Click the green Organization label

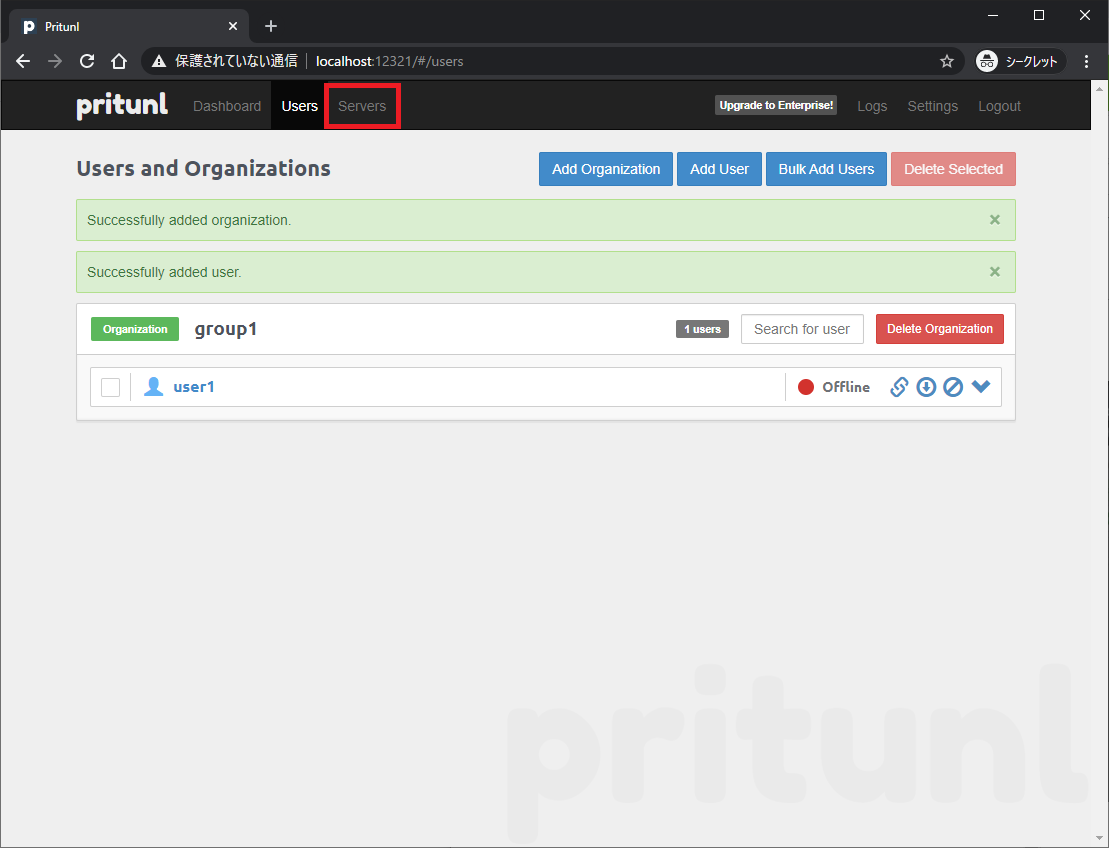135,329
